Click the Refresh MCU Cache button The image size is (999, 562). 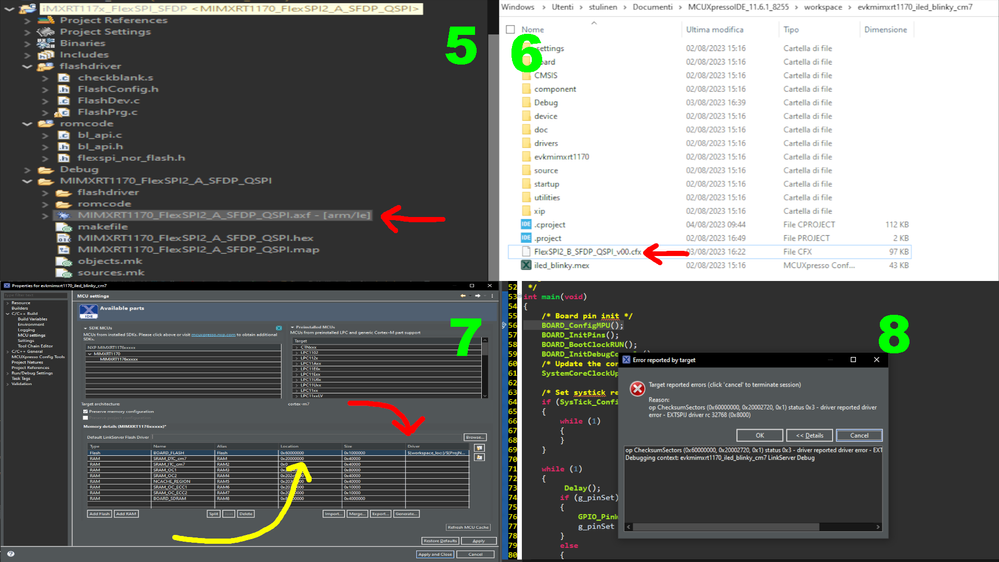pyautogui.click(x=468, y=528)
